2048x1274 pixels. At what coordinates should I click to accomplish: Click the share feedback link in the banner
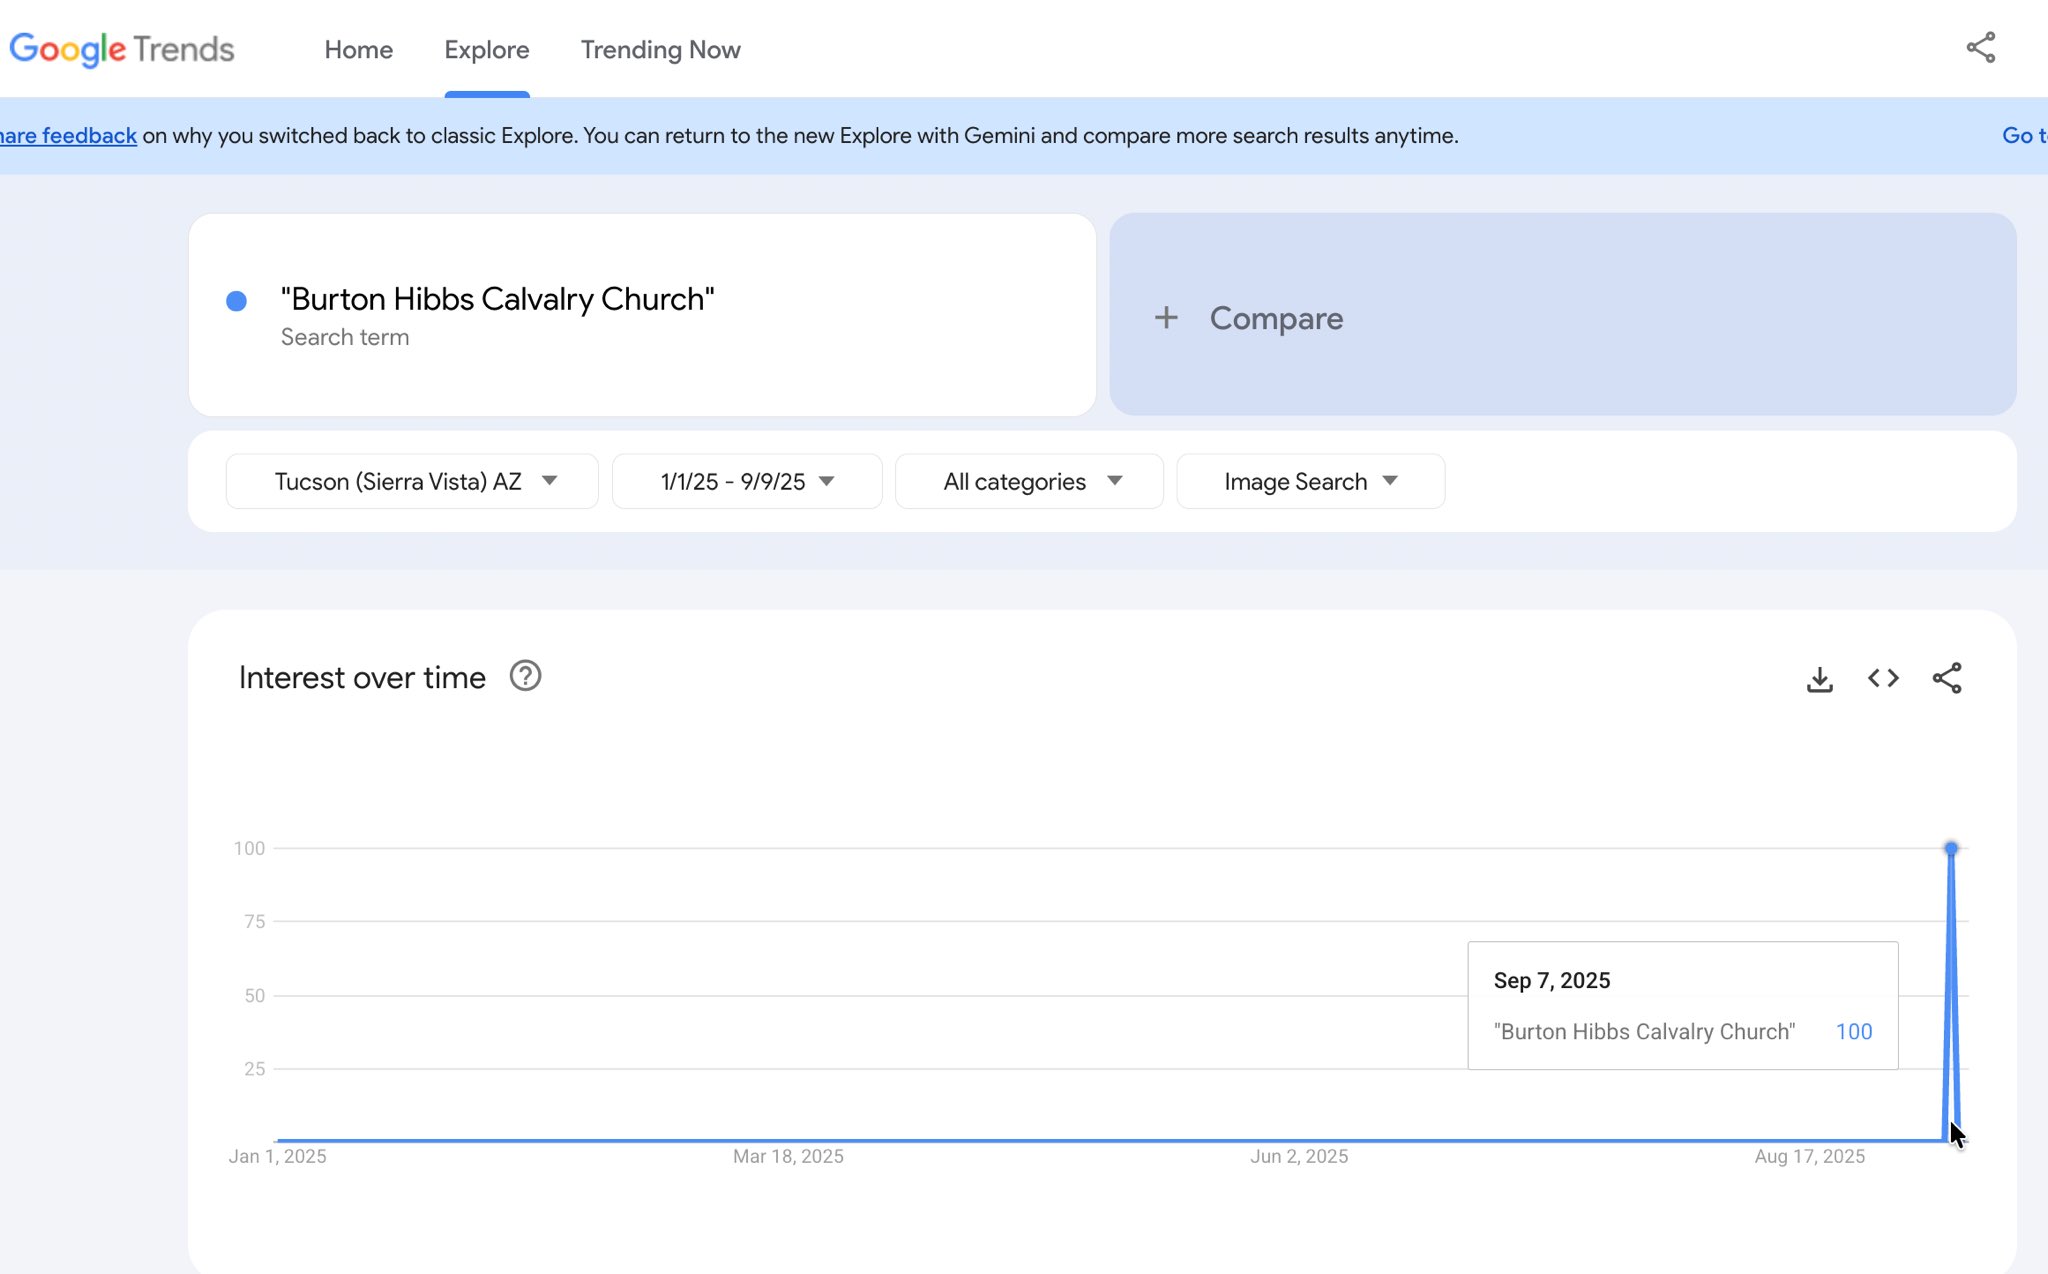pyautogui.click(x=68, y=136)
